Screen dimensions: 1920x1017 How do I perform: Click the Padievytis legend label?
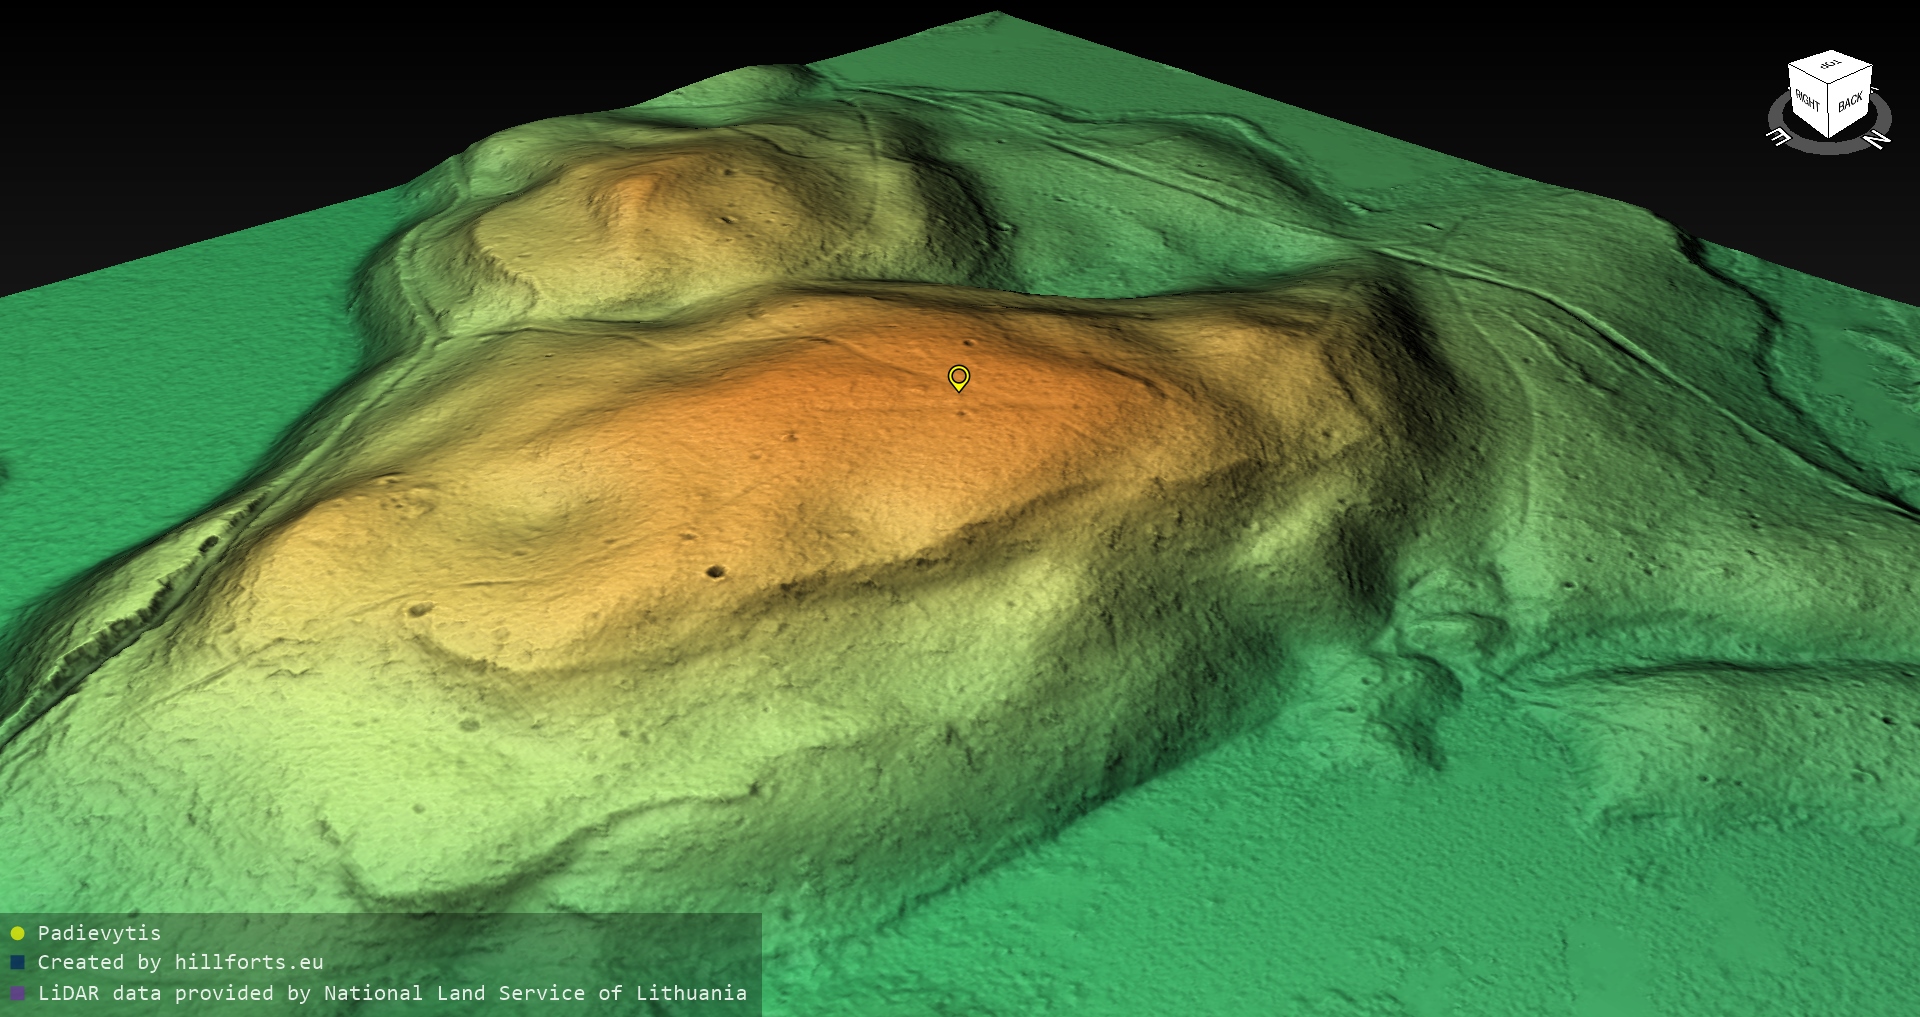[x=99, y=933]
